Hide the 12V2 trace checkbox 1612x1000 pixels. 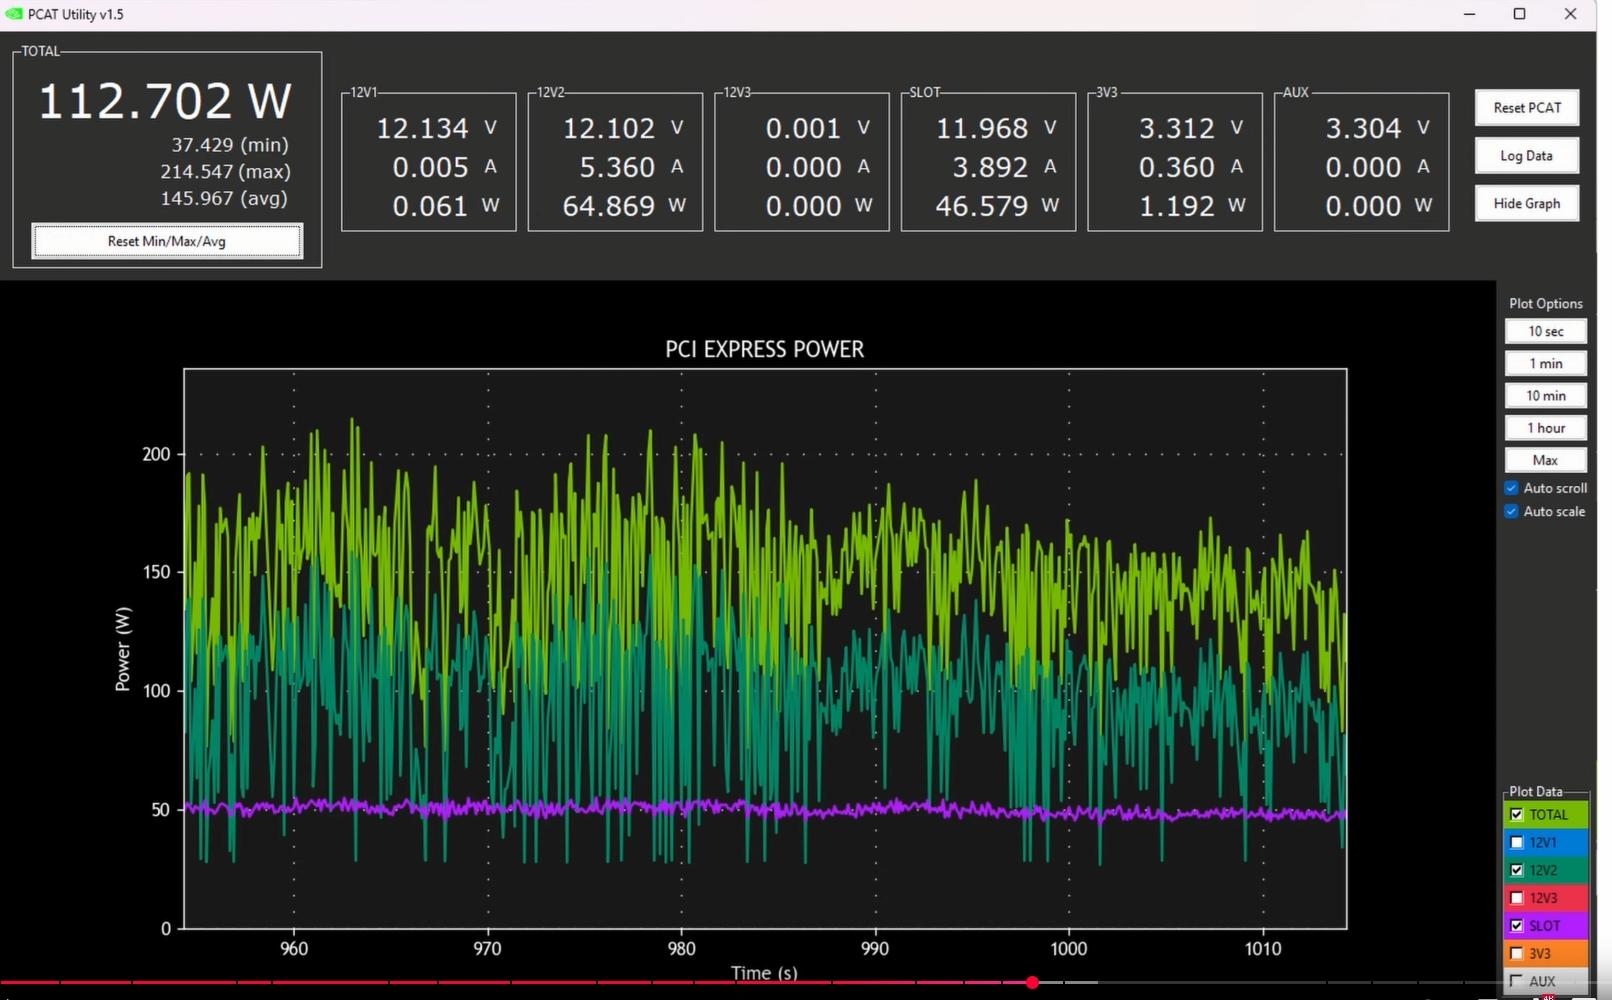pyautogui.click(x=1517, y=870)
